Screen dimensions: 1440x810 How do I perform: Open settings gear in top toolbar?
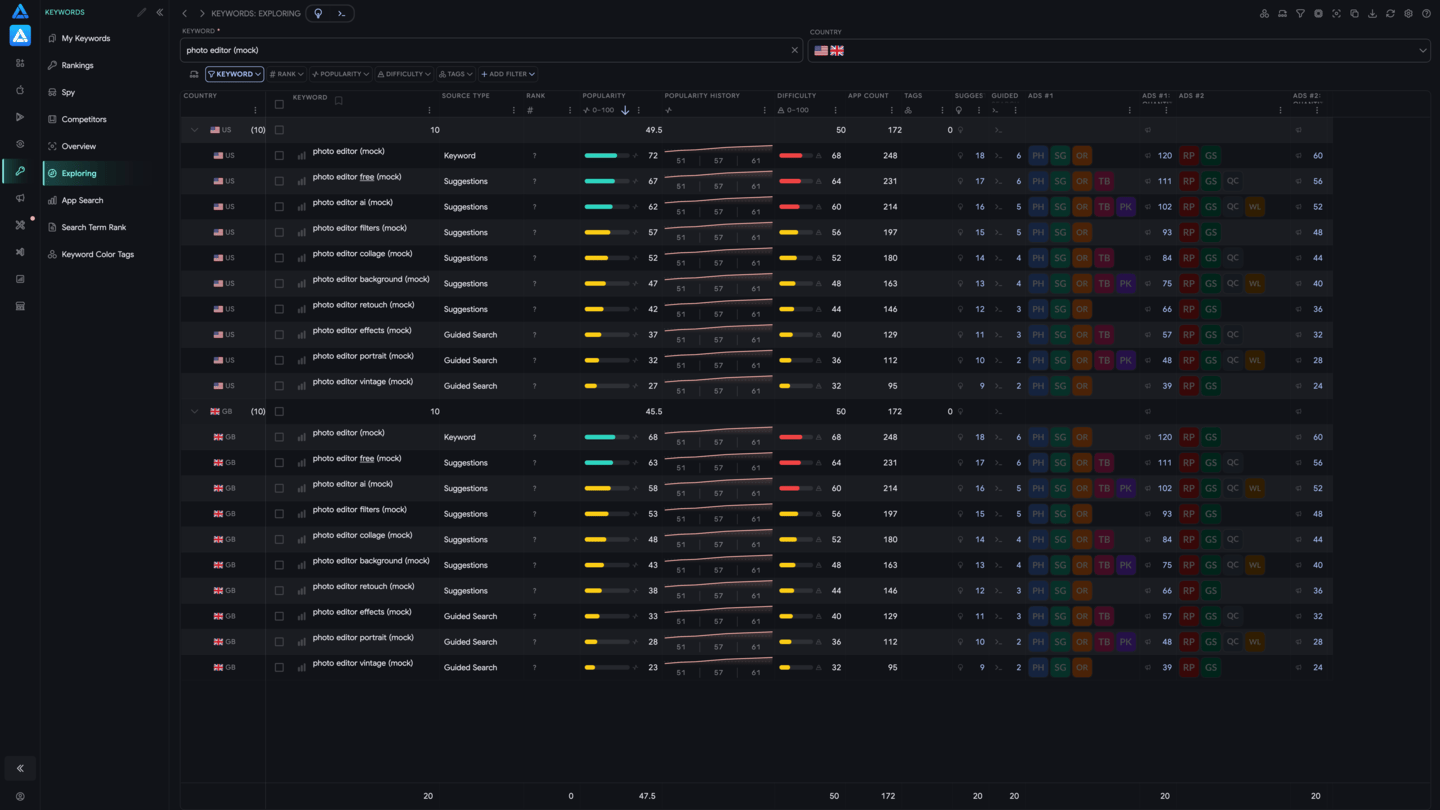pos(1408,14)
